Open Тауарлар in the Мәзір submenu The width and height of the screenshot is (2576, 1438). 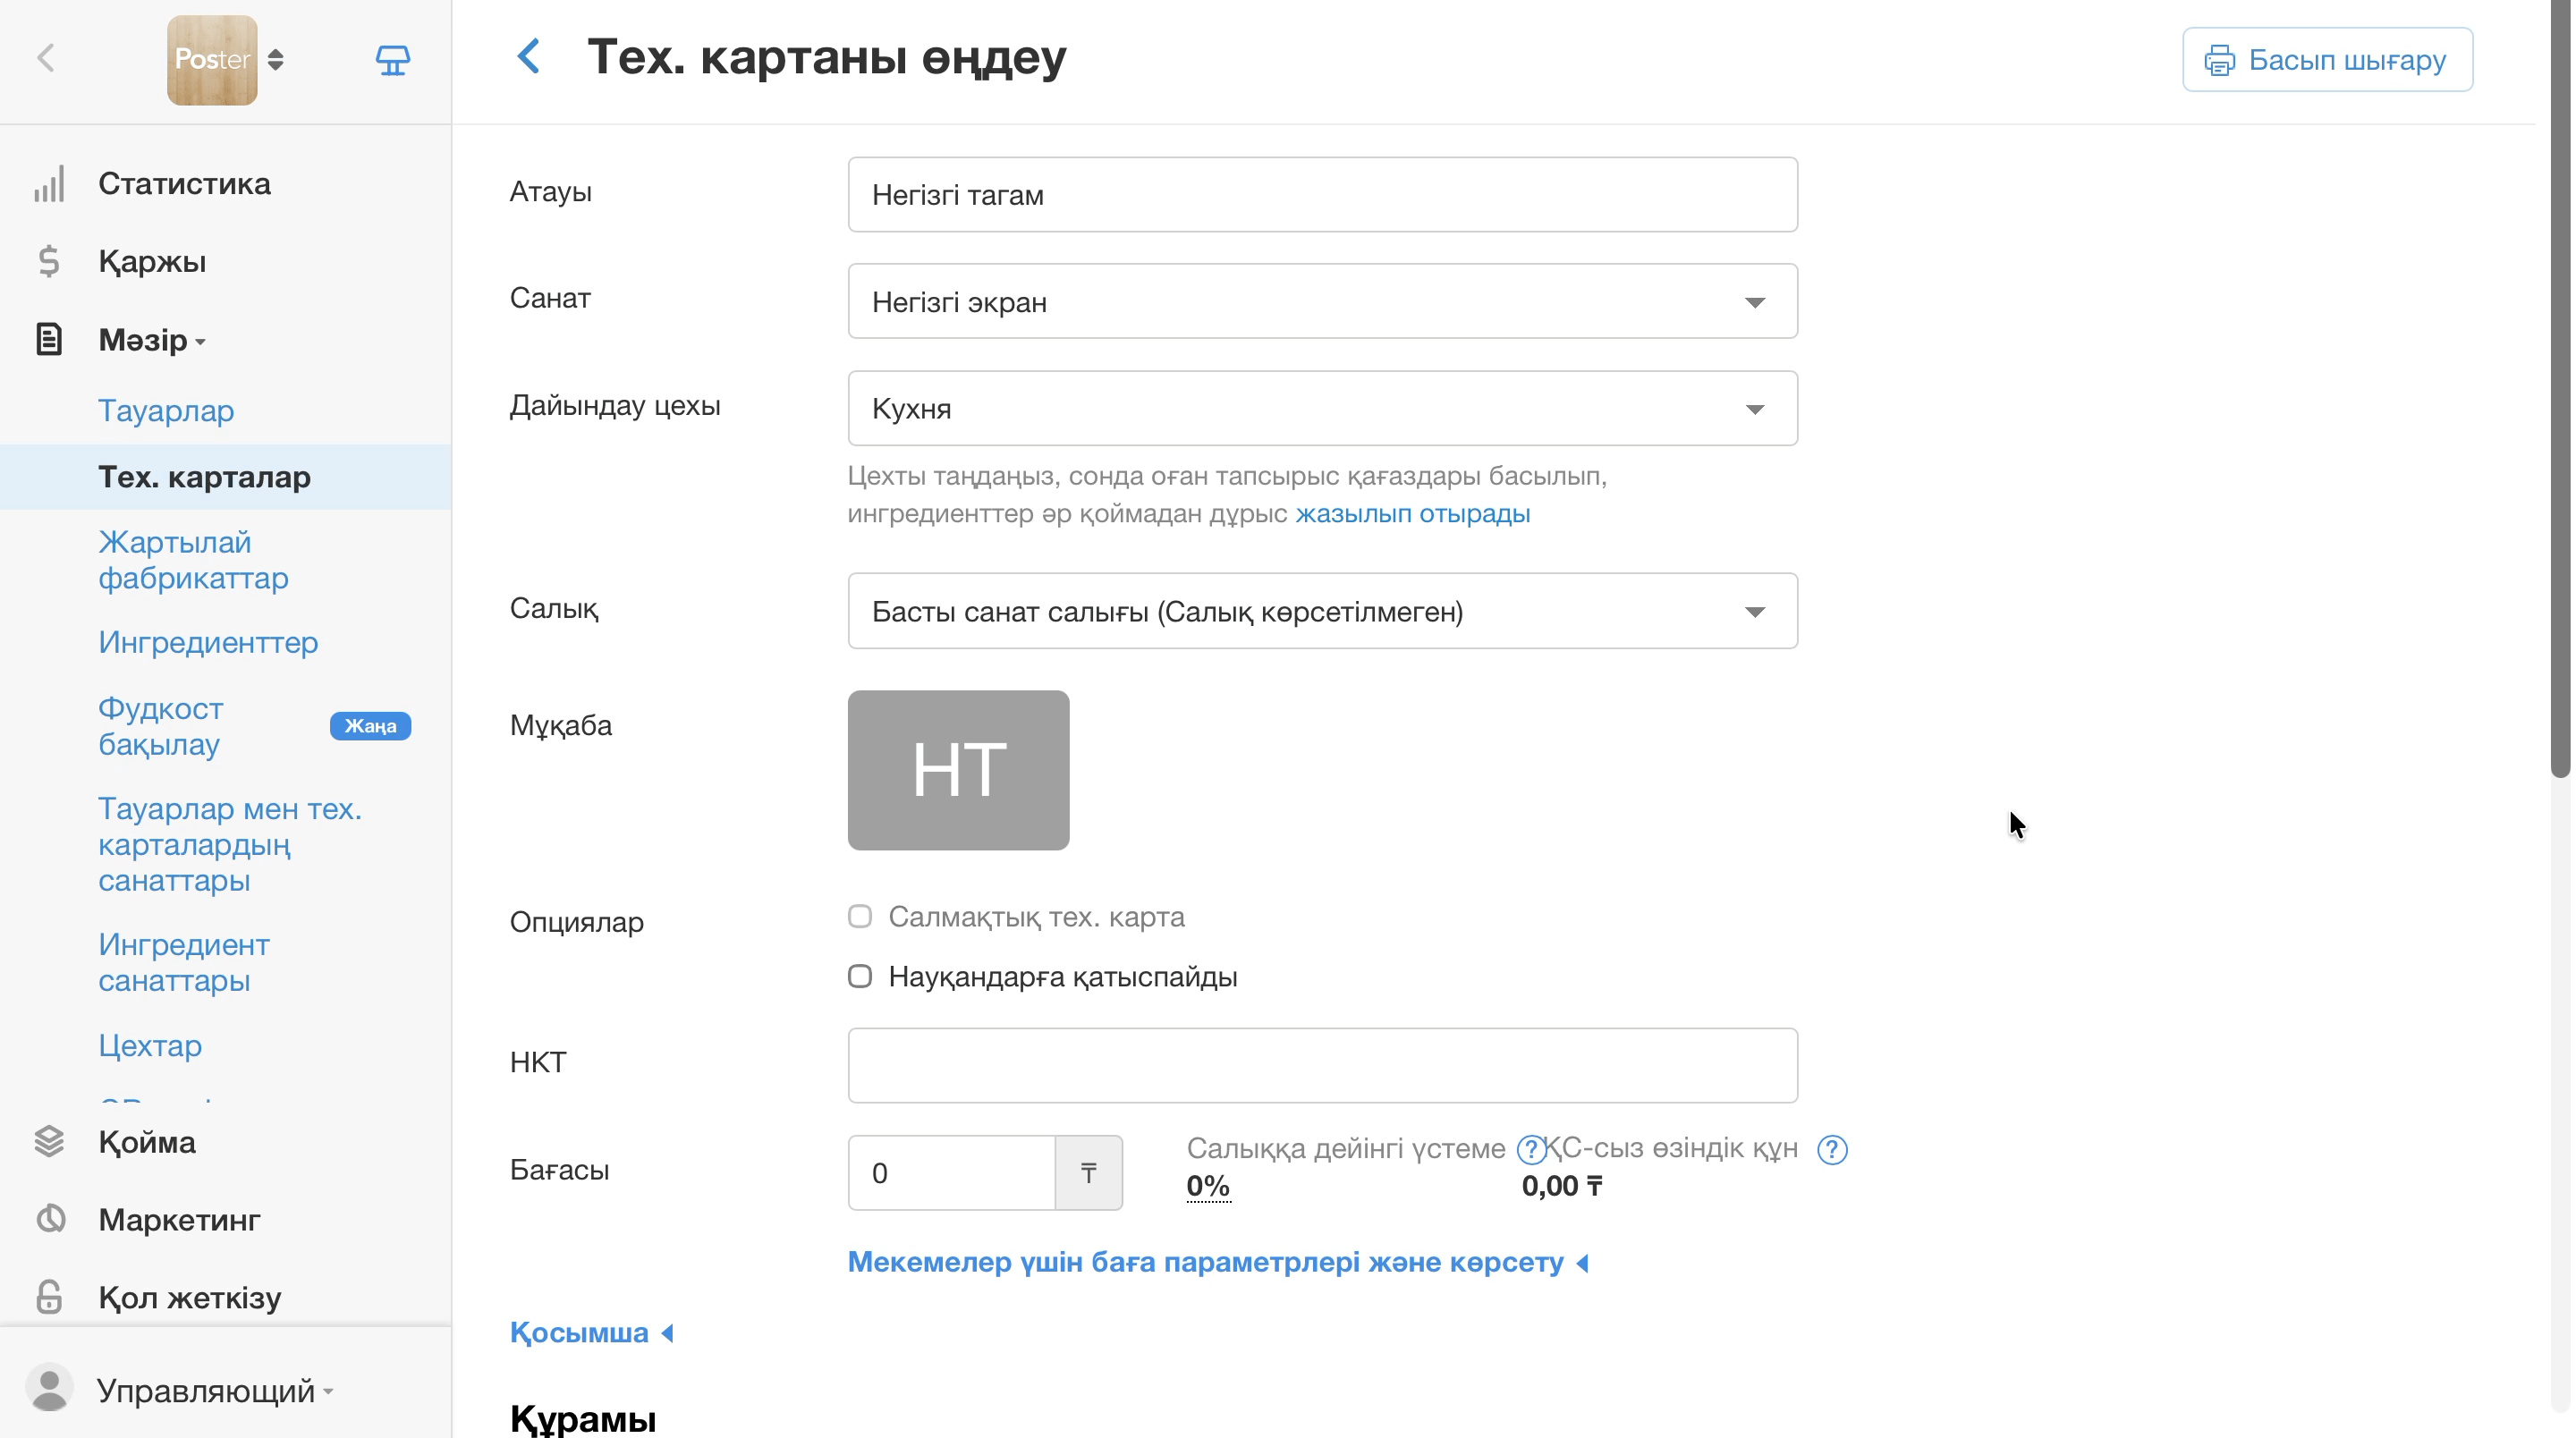click(x=166, y=410)
